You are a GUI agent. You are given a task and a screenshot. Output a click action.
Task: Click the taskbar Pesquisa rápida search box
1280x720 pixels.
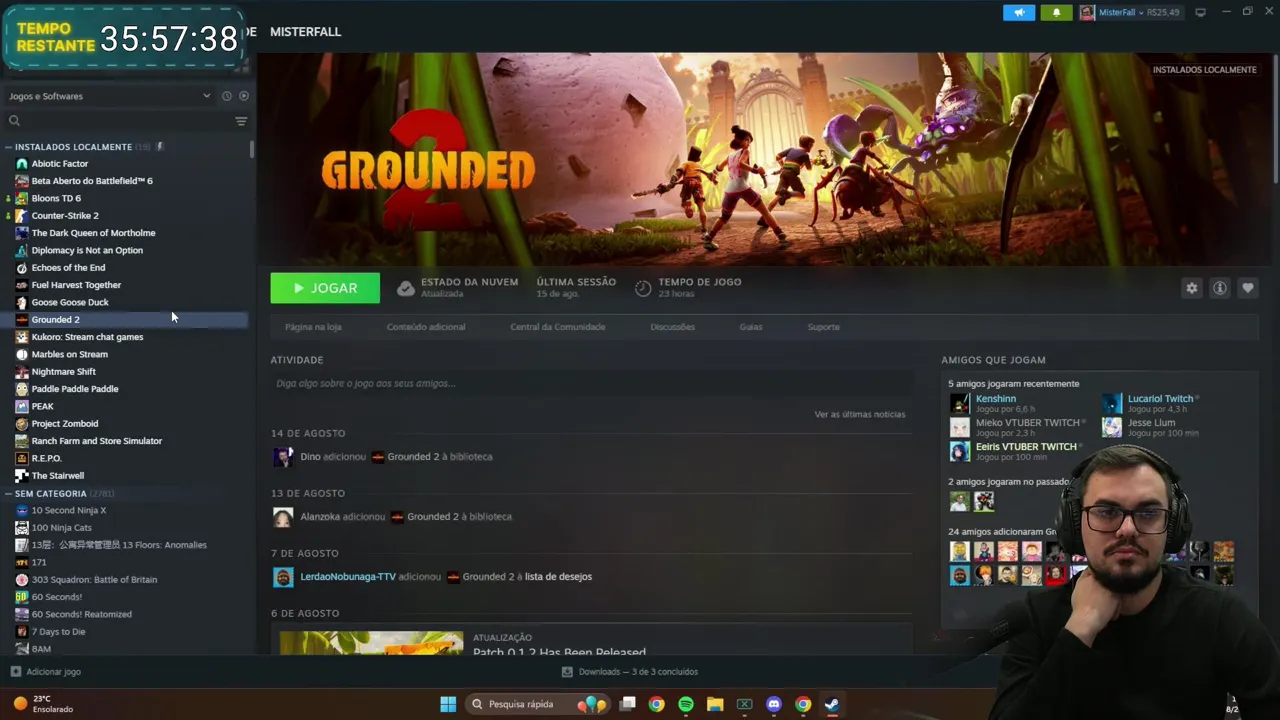[538, 704]
